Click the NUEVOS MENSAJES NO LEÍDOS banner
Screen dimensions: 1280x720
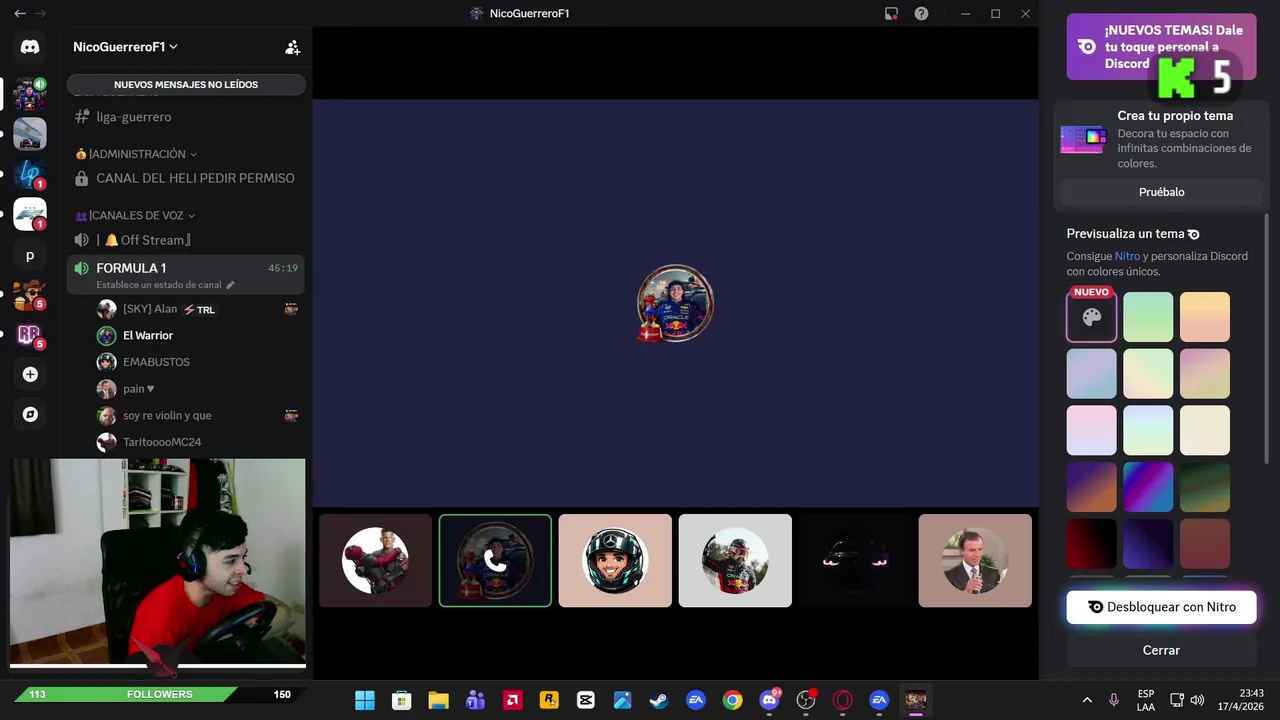pos(186,85)
